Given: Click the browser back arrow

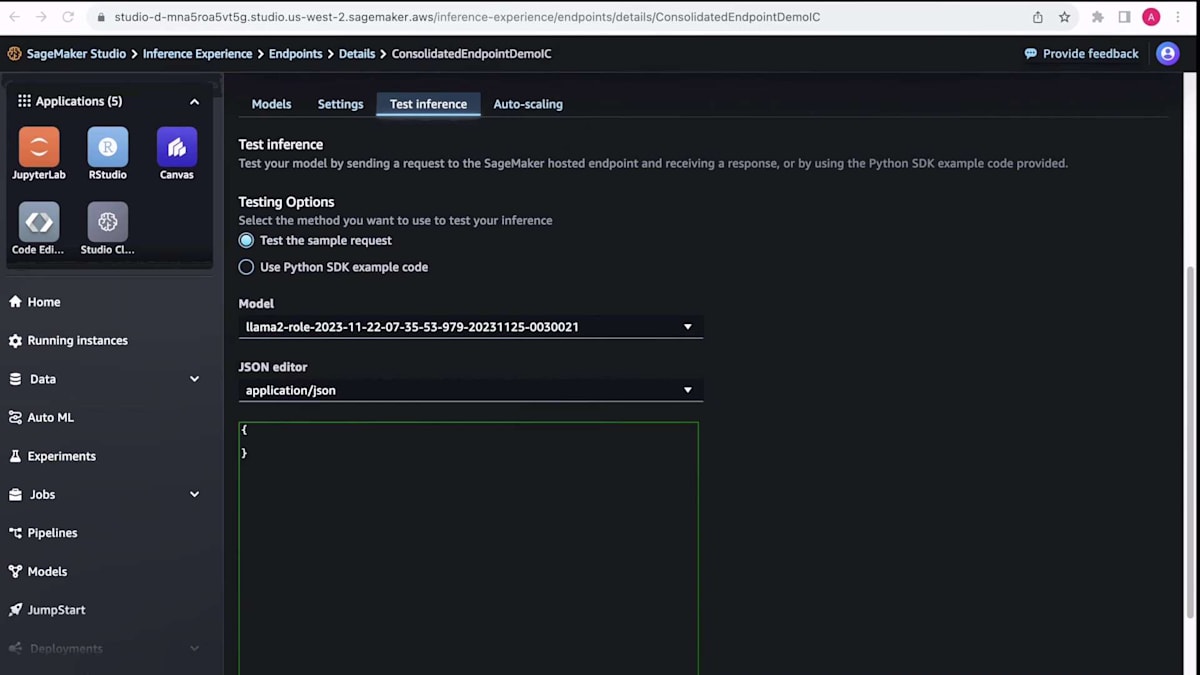Looking at the screenshot, I should [15, 17].
